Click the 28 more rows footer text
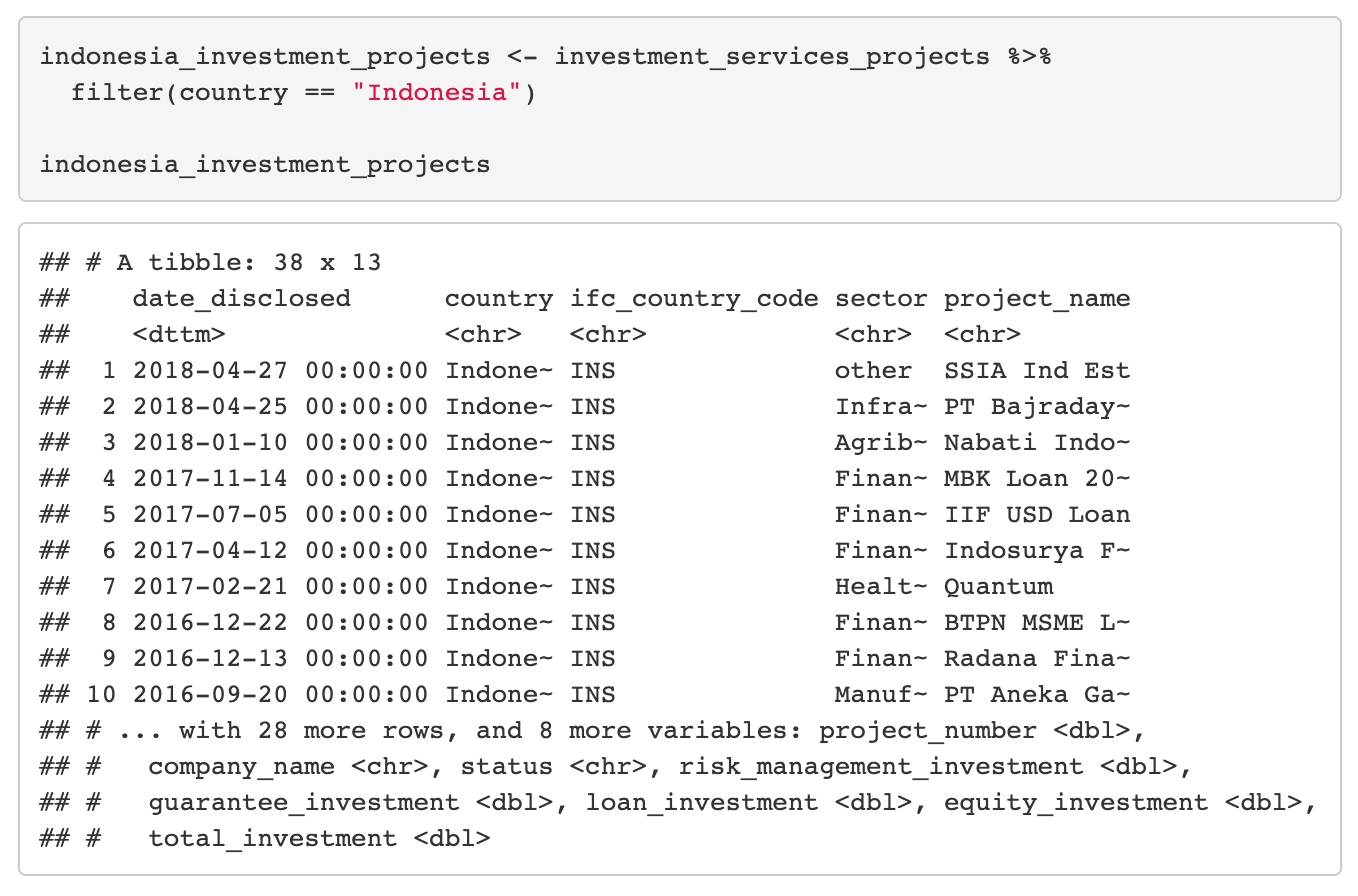The width and height of the screenshot is (1358, 896). coord(351,731)
